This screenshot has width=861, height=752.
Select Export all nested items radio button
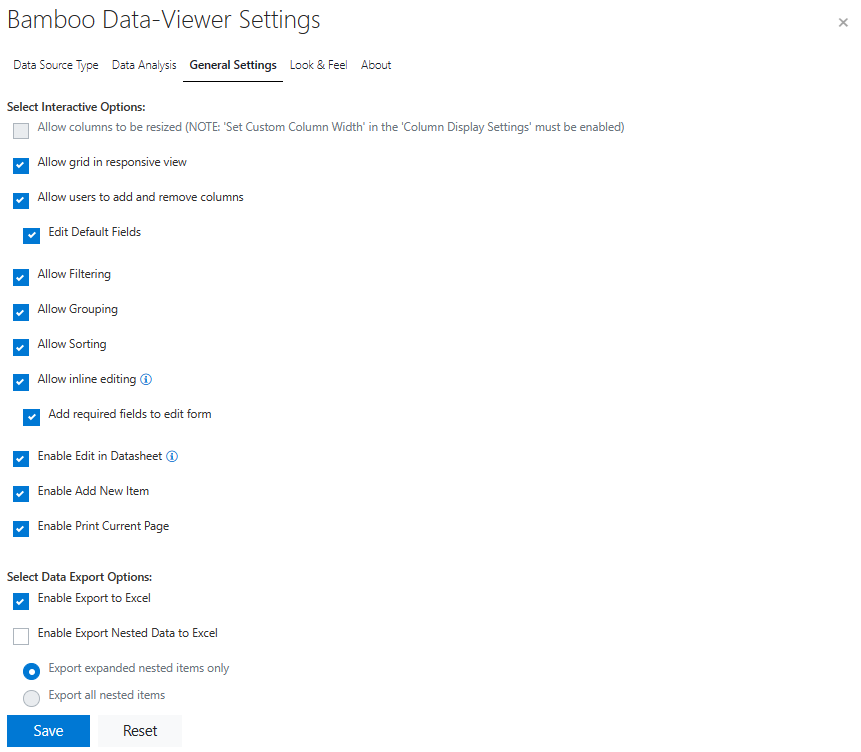tap(32, 698)
